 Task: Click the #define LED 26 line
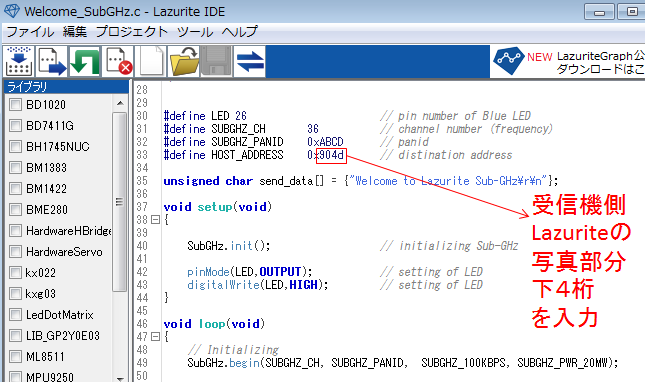pyautogui.click(x=205, y=116)
